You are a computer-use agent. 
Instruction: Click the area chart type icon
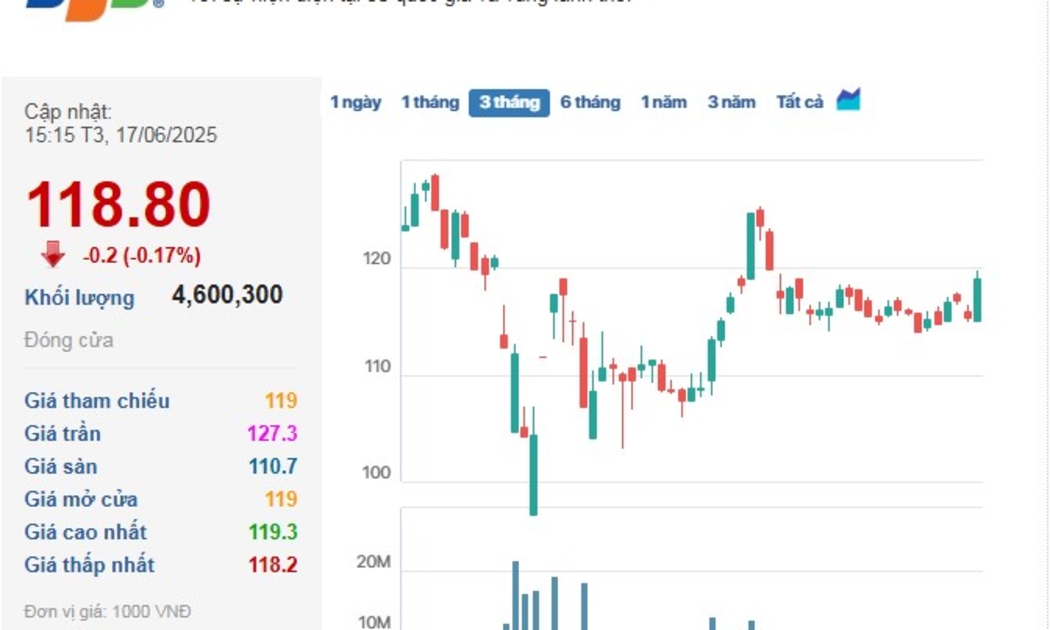[x=848, y=100]
